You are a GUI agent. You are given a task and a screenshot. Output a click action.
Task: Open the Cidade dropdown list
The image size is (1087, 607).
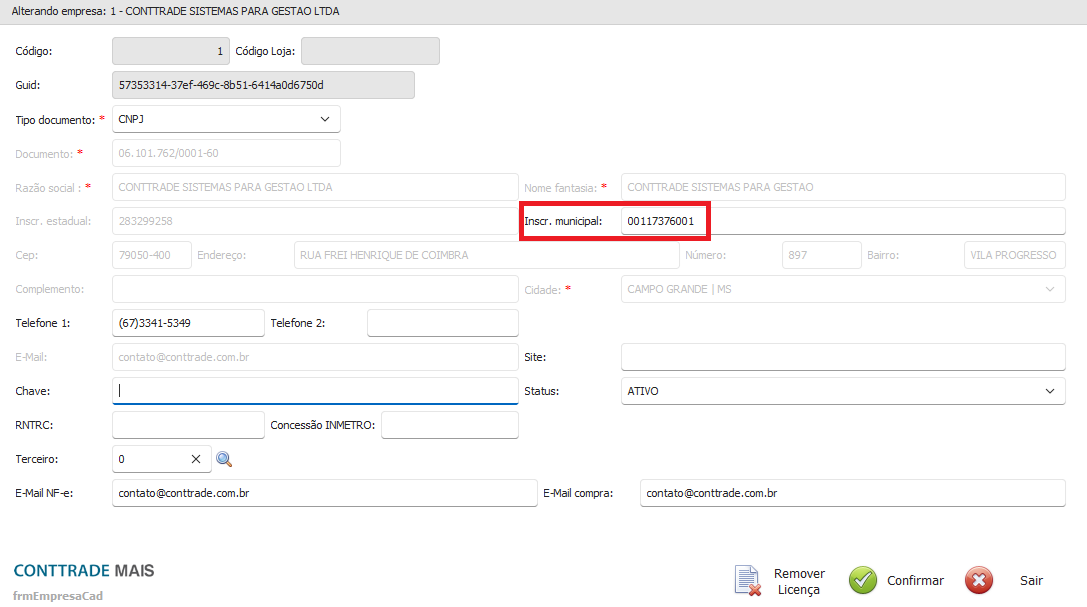(1049, 289)
